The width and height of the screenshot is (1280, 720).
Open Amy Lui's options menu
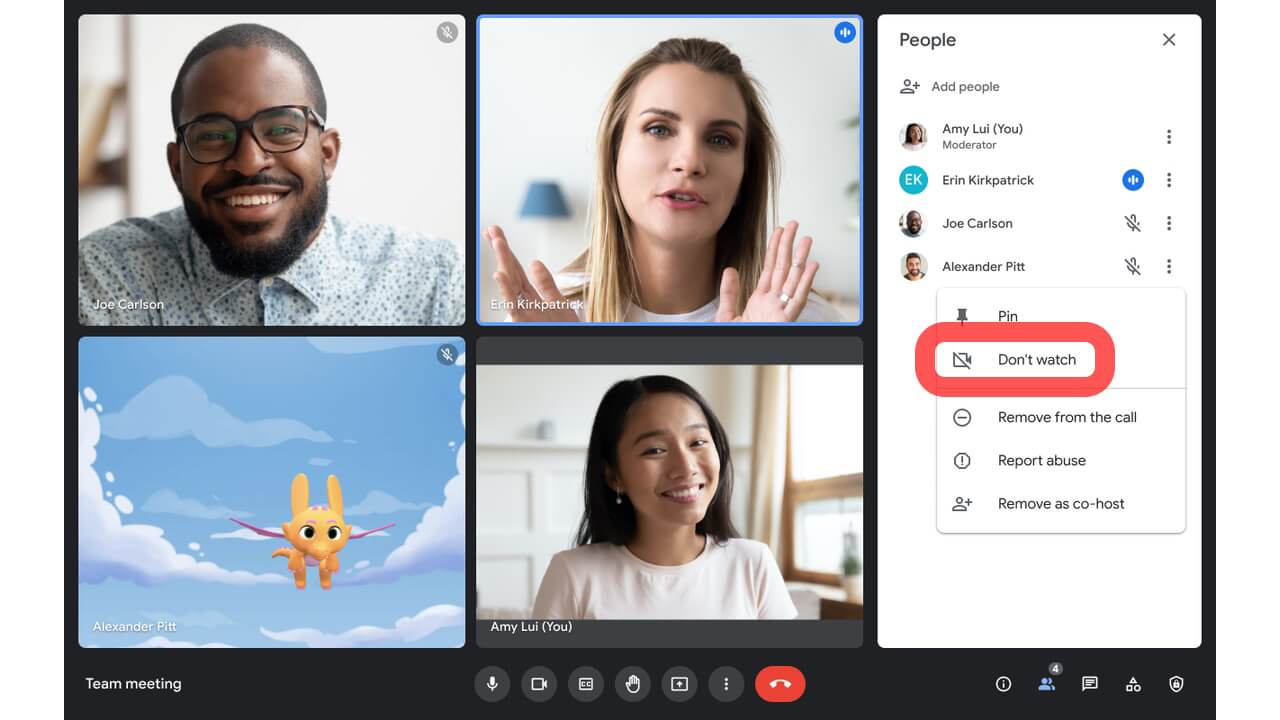tap(1169, 136)
